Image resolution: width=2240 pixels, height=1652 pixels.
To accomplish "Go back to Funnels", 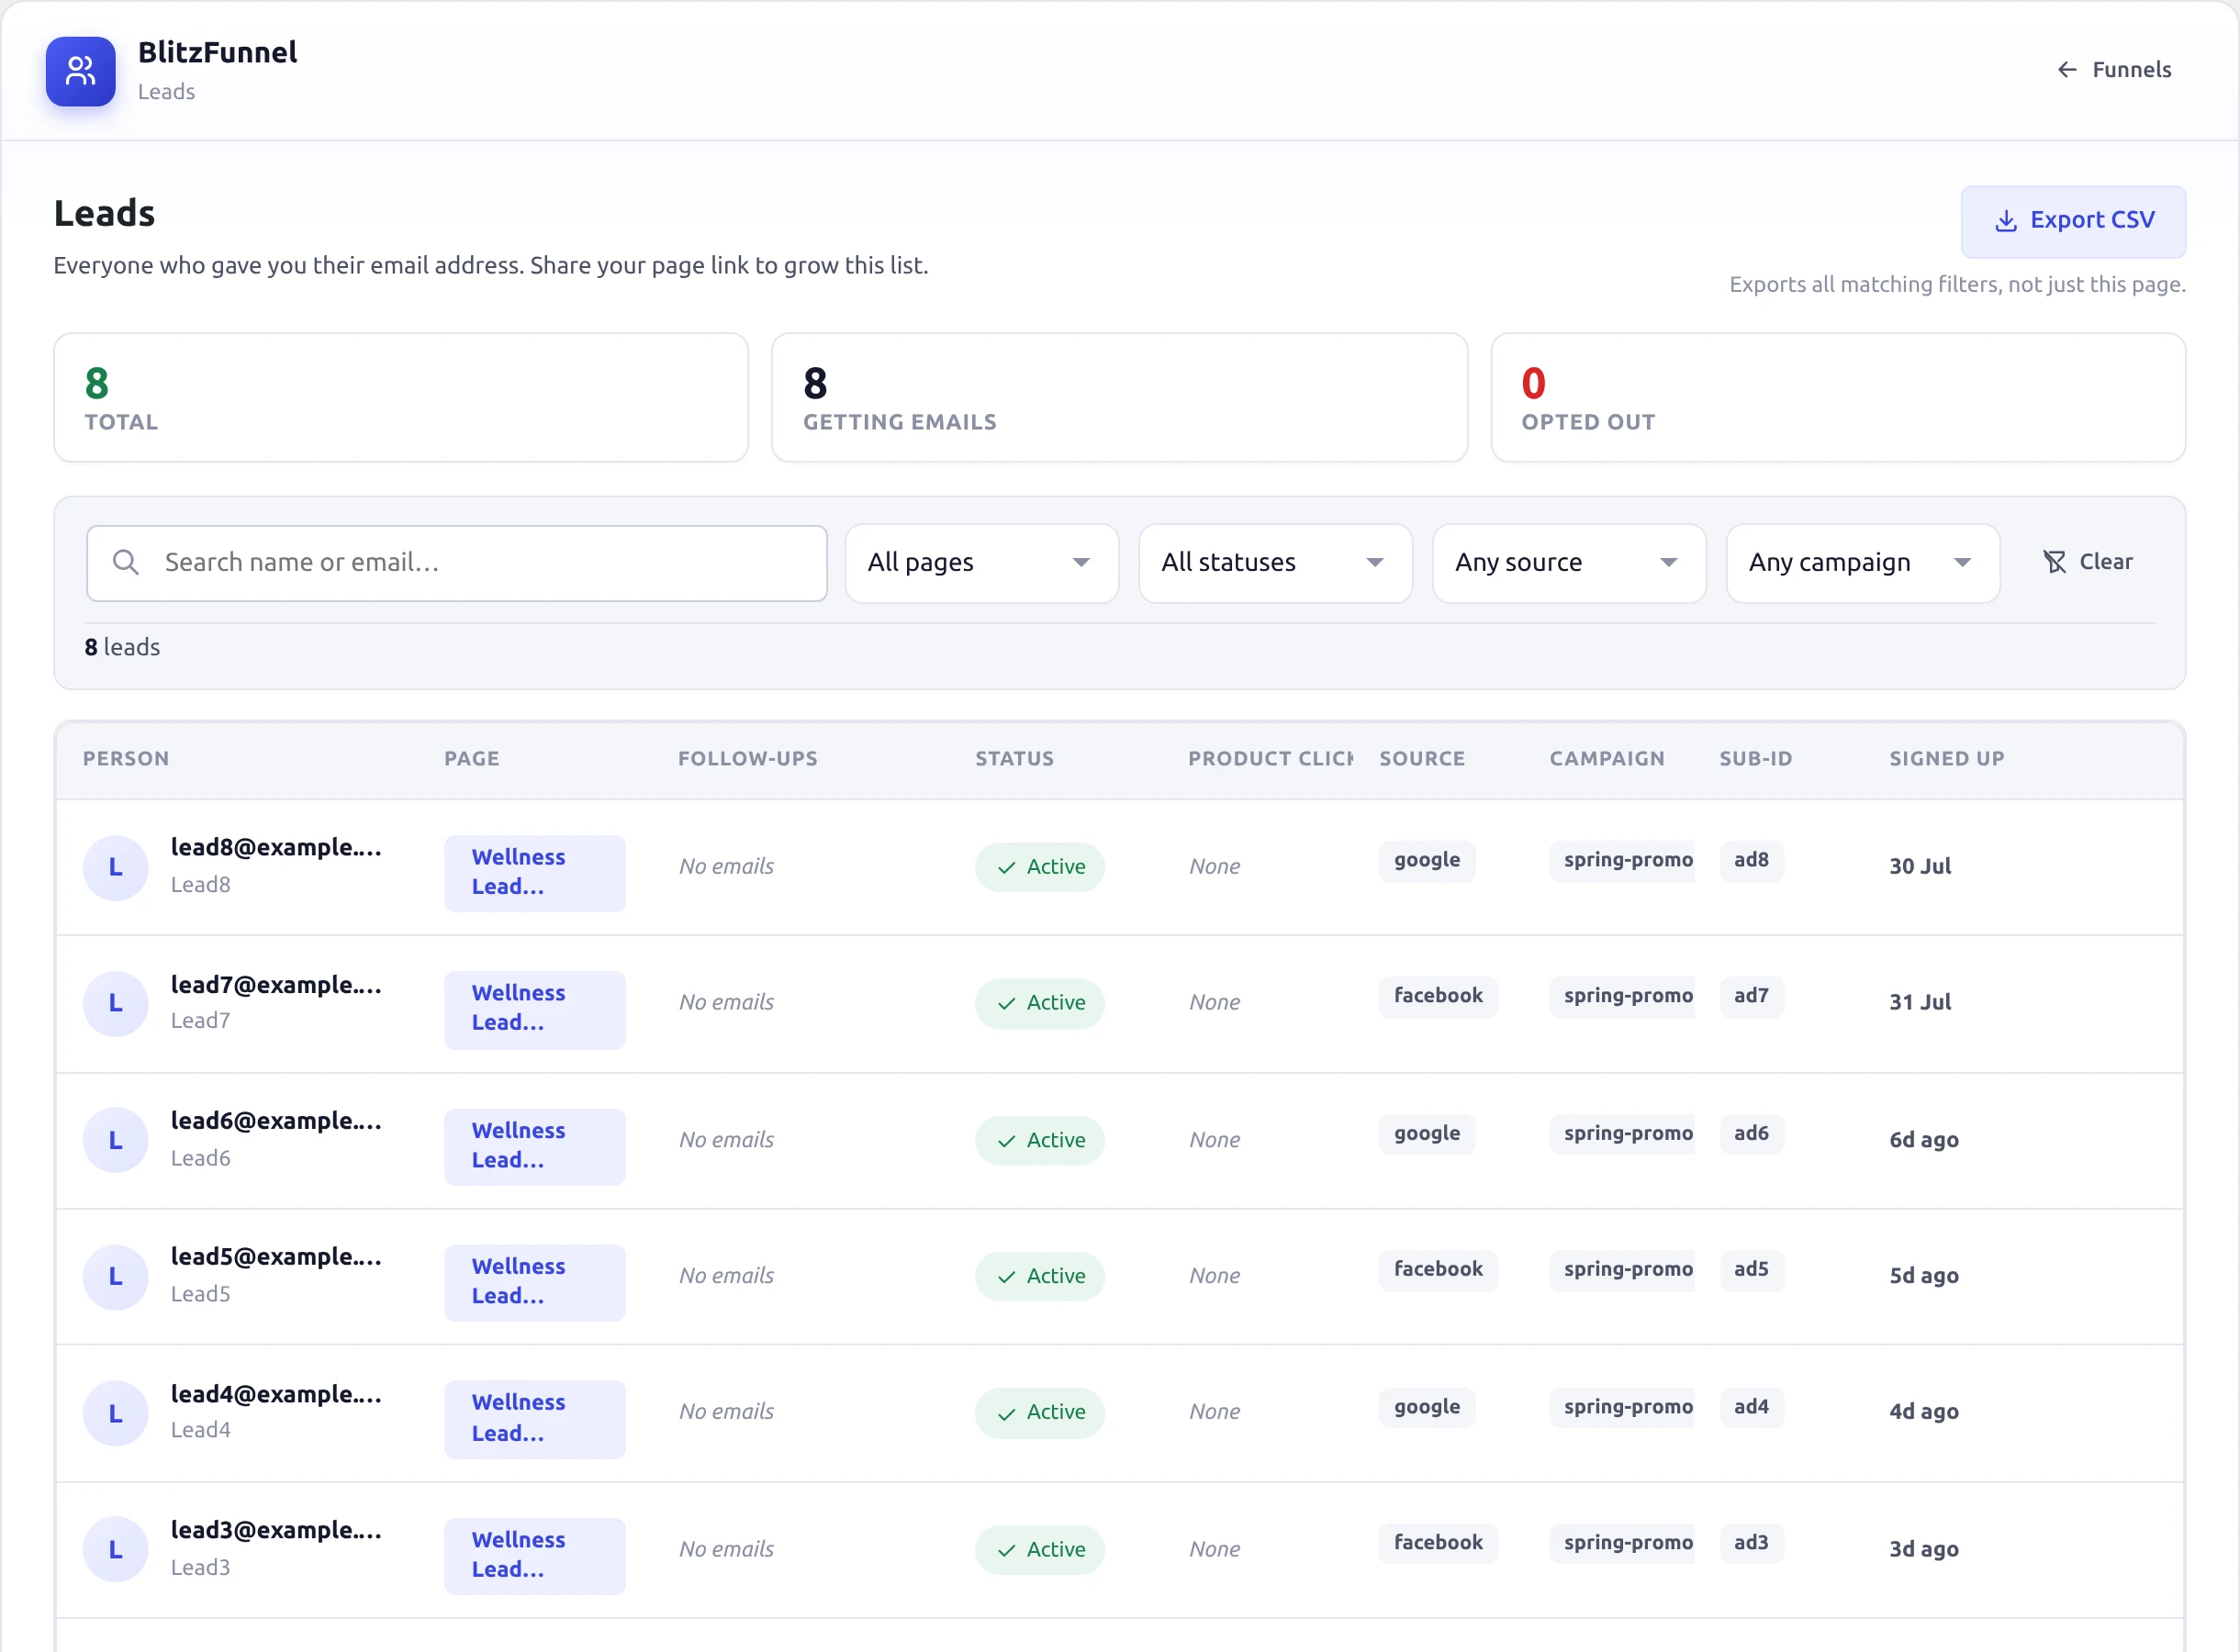I will [x=2113, y=69].
